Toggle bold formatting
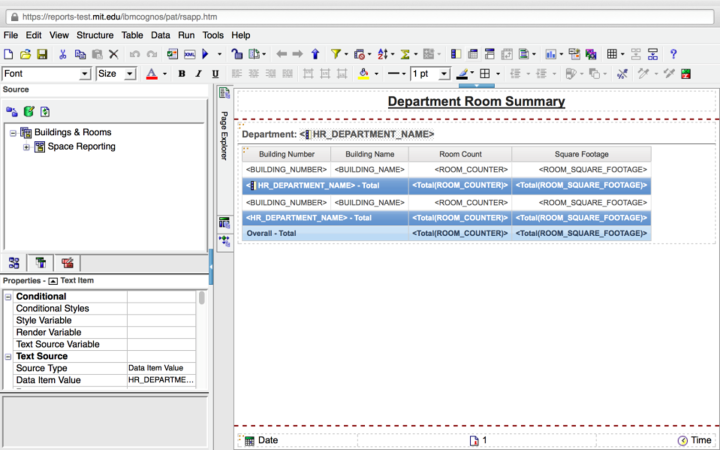This screenshot has height=450, width=720. [182, 74]
